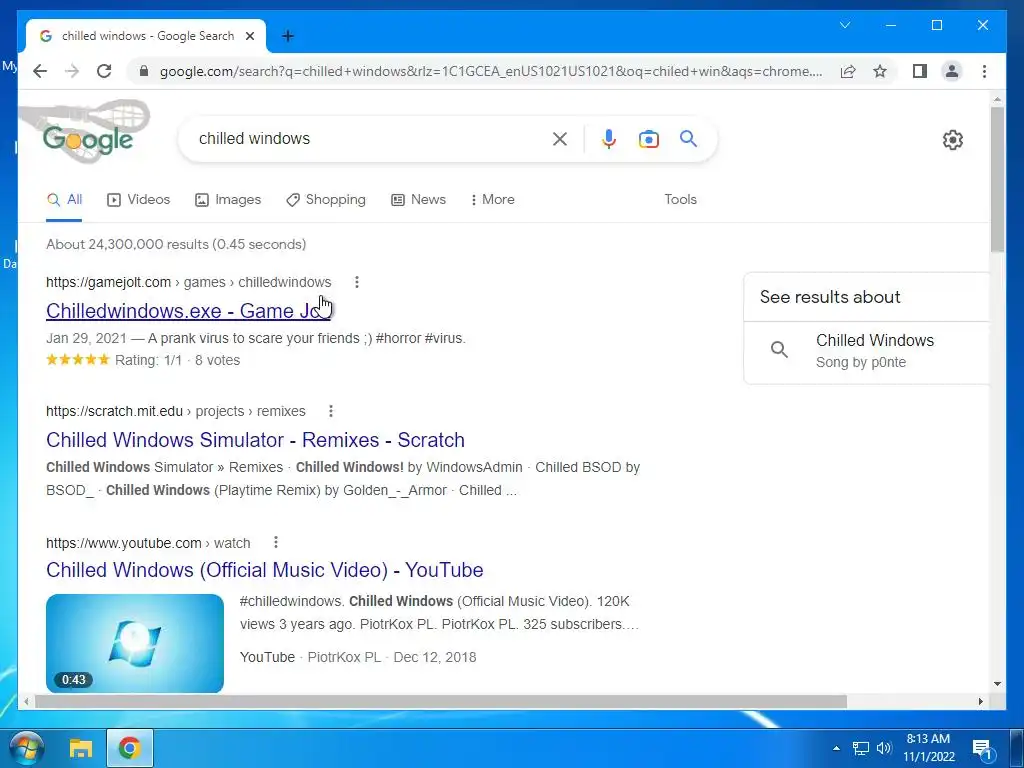1024x768 pixels.
Task: Open options menu for the Game Jolt result
Action: 357,282
